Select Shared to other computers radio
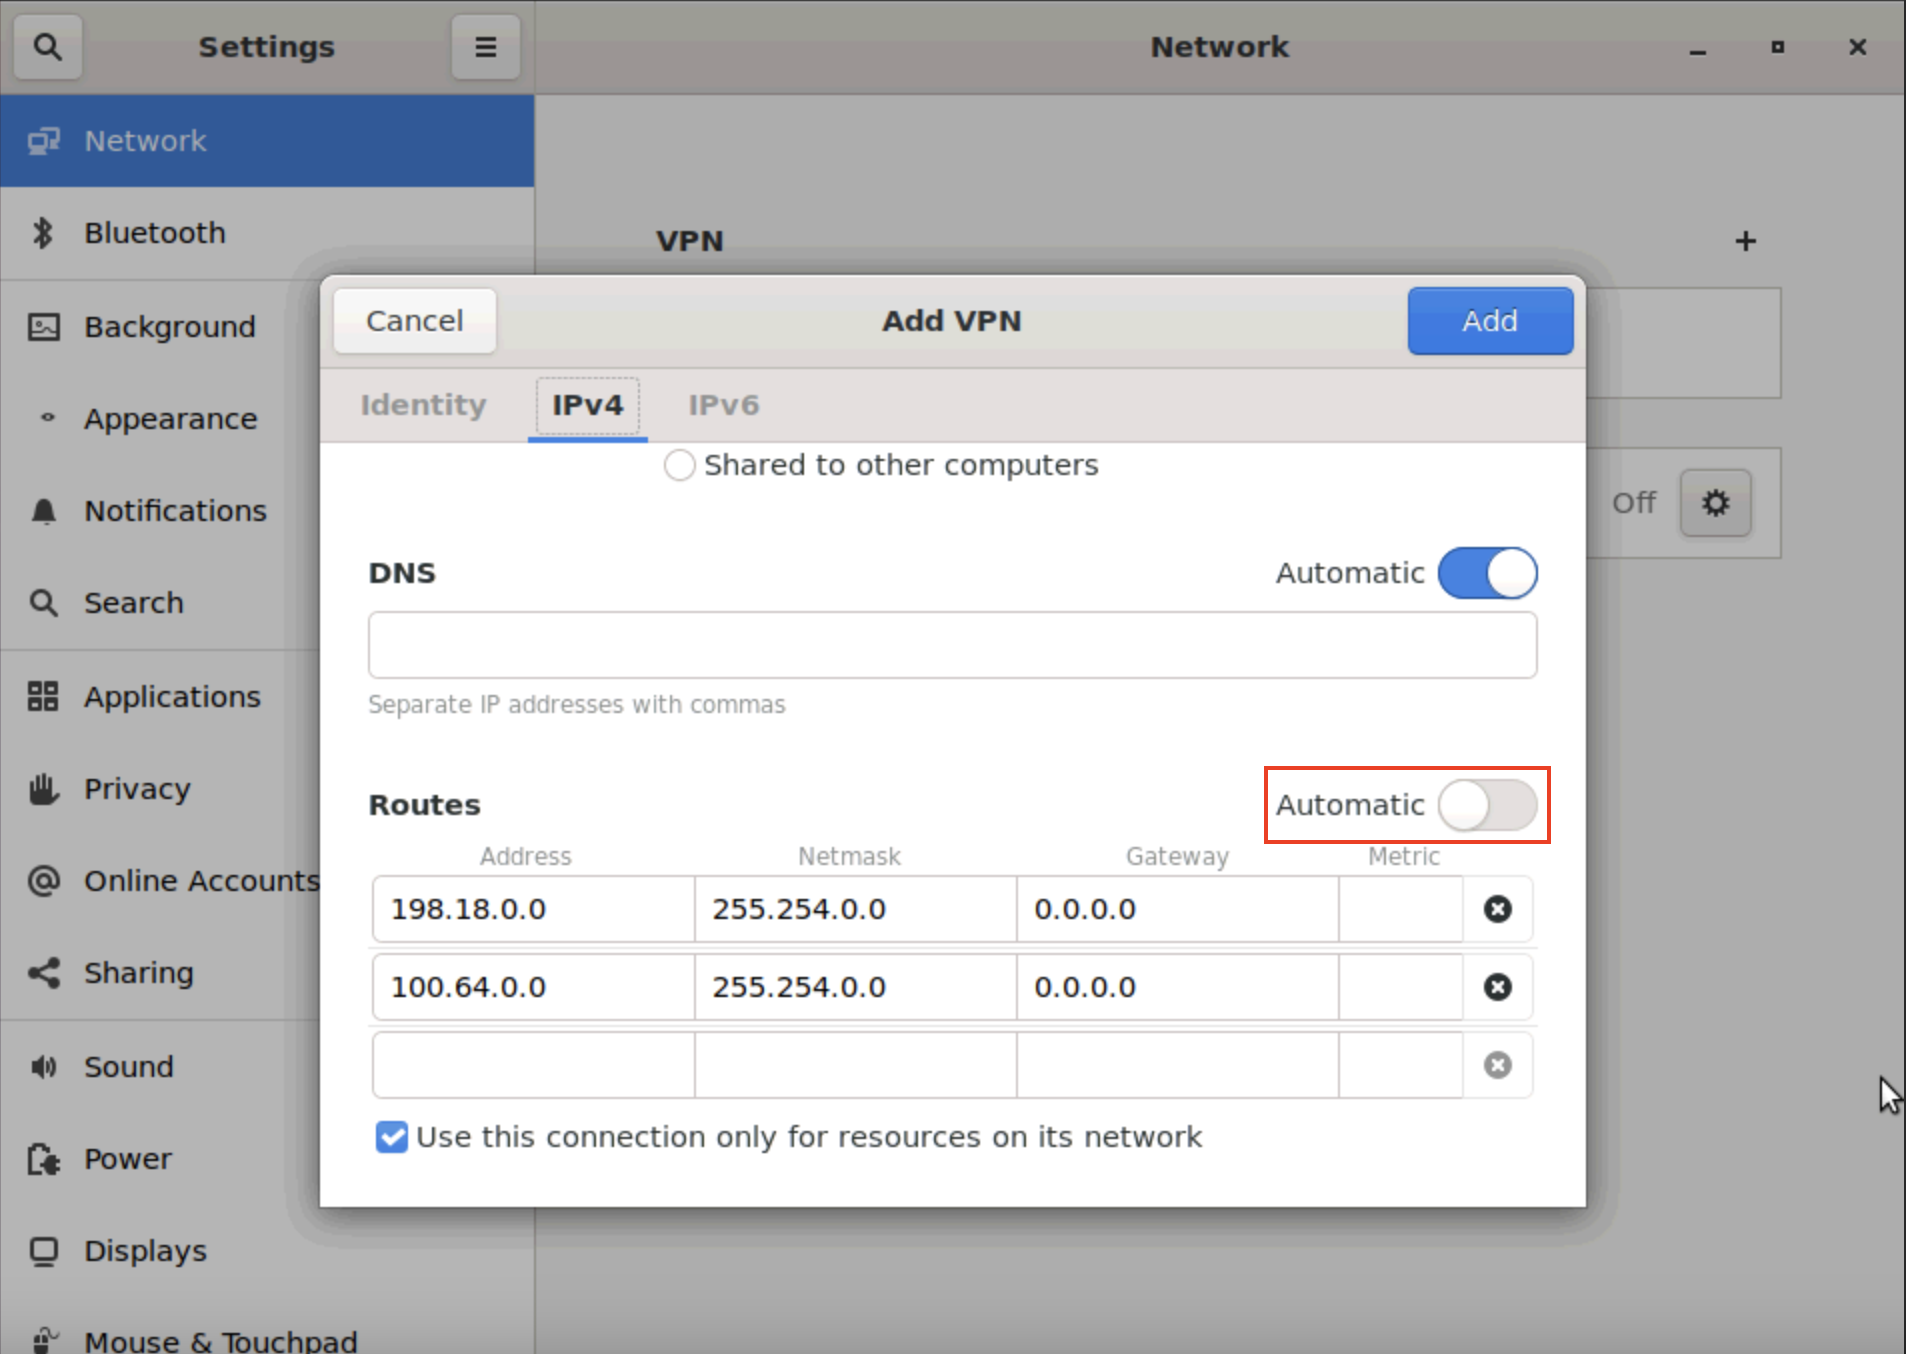The image size is (1906, 1354). (x=679, y=465)
